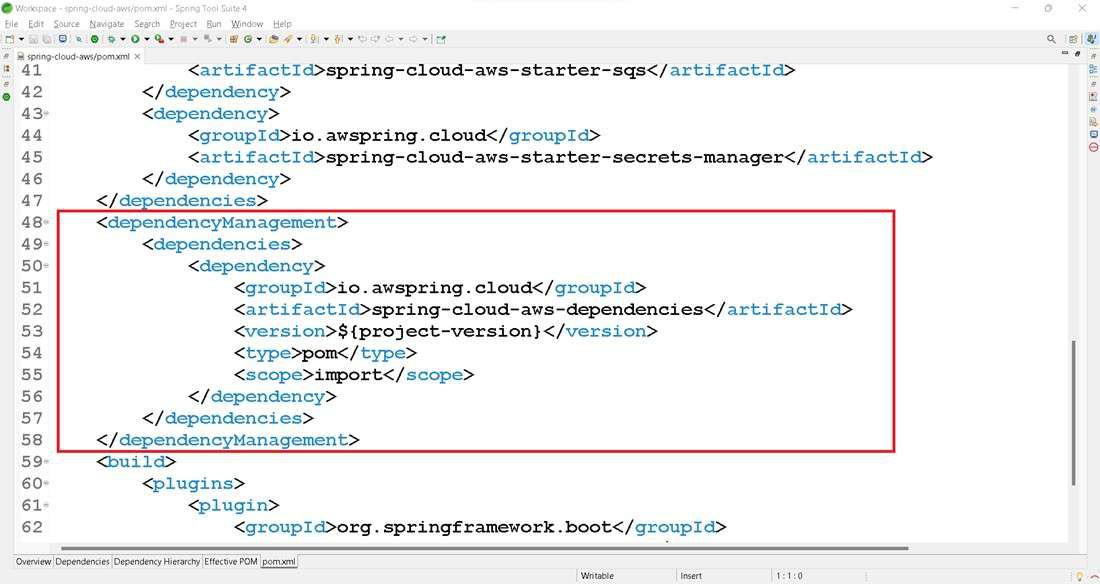Collapse the plugin fold at line 61
This screenshot has width=1100, height=584.
click(46, 505)
